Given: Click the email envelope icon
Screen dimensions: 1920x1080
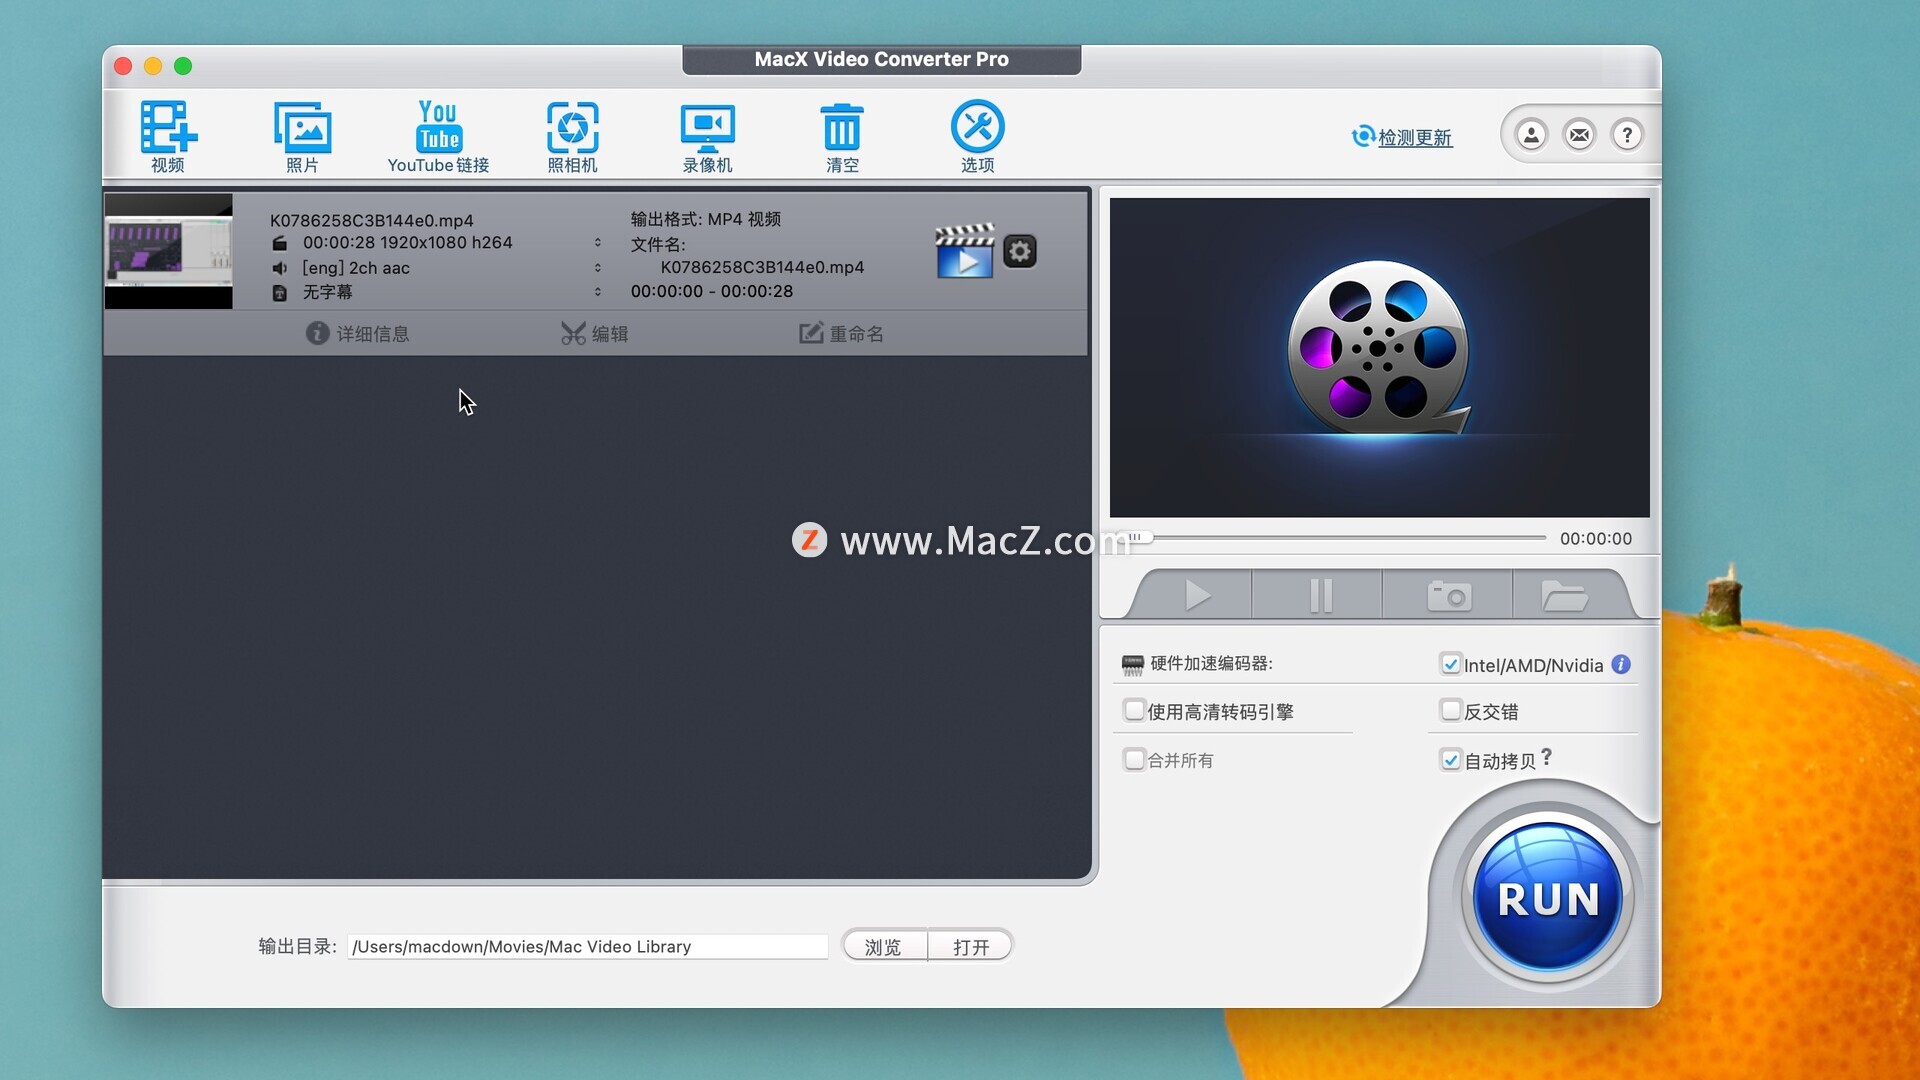Looking at the screenshot, I should click(1579, 135).
